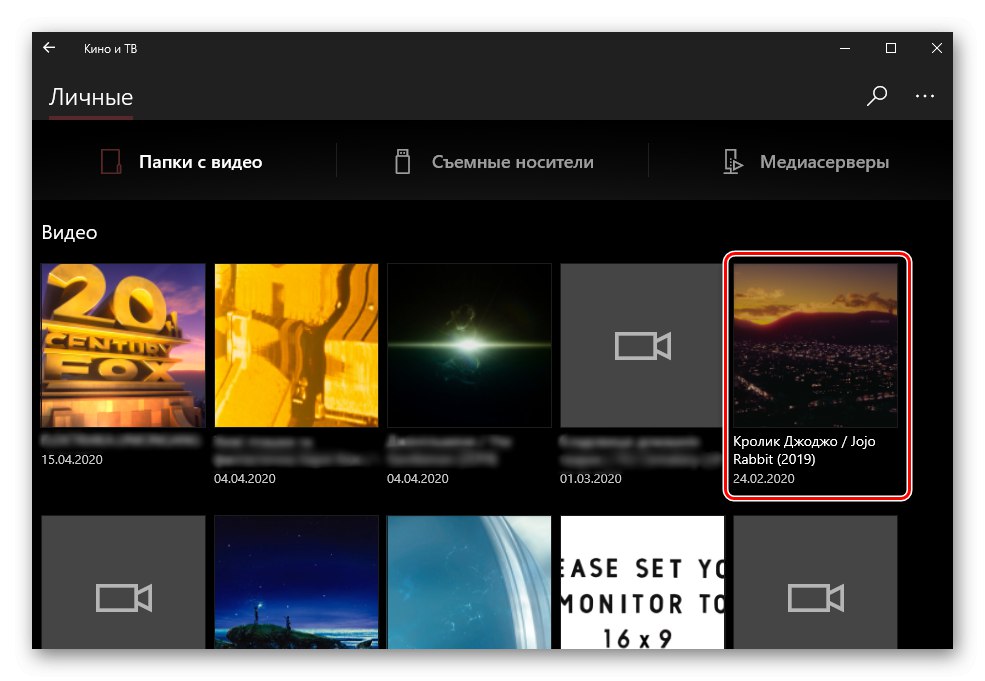Click the date 01.03.2020
985x681 pixels.
point(590,478)
